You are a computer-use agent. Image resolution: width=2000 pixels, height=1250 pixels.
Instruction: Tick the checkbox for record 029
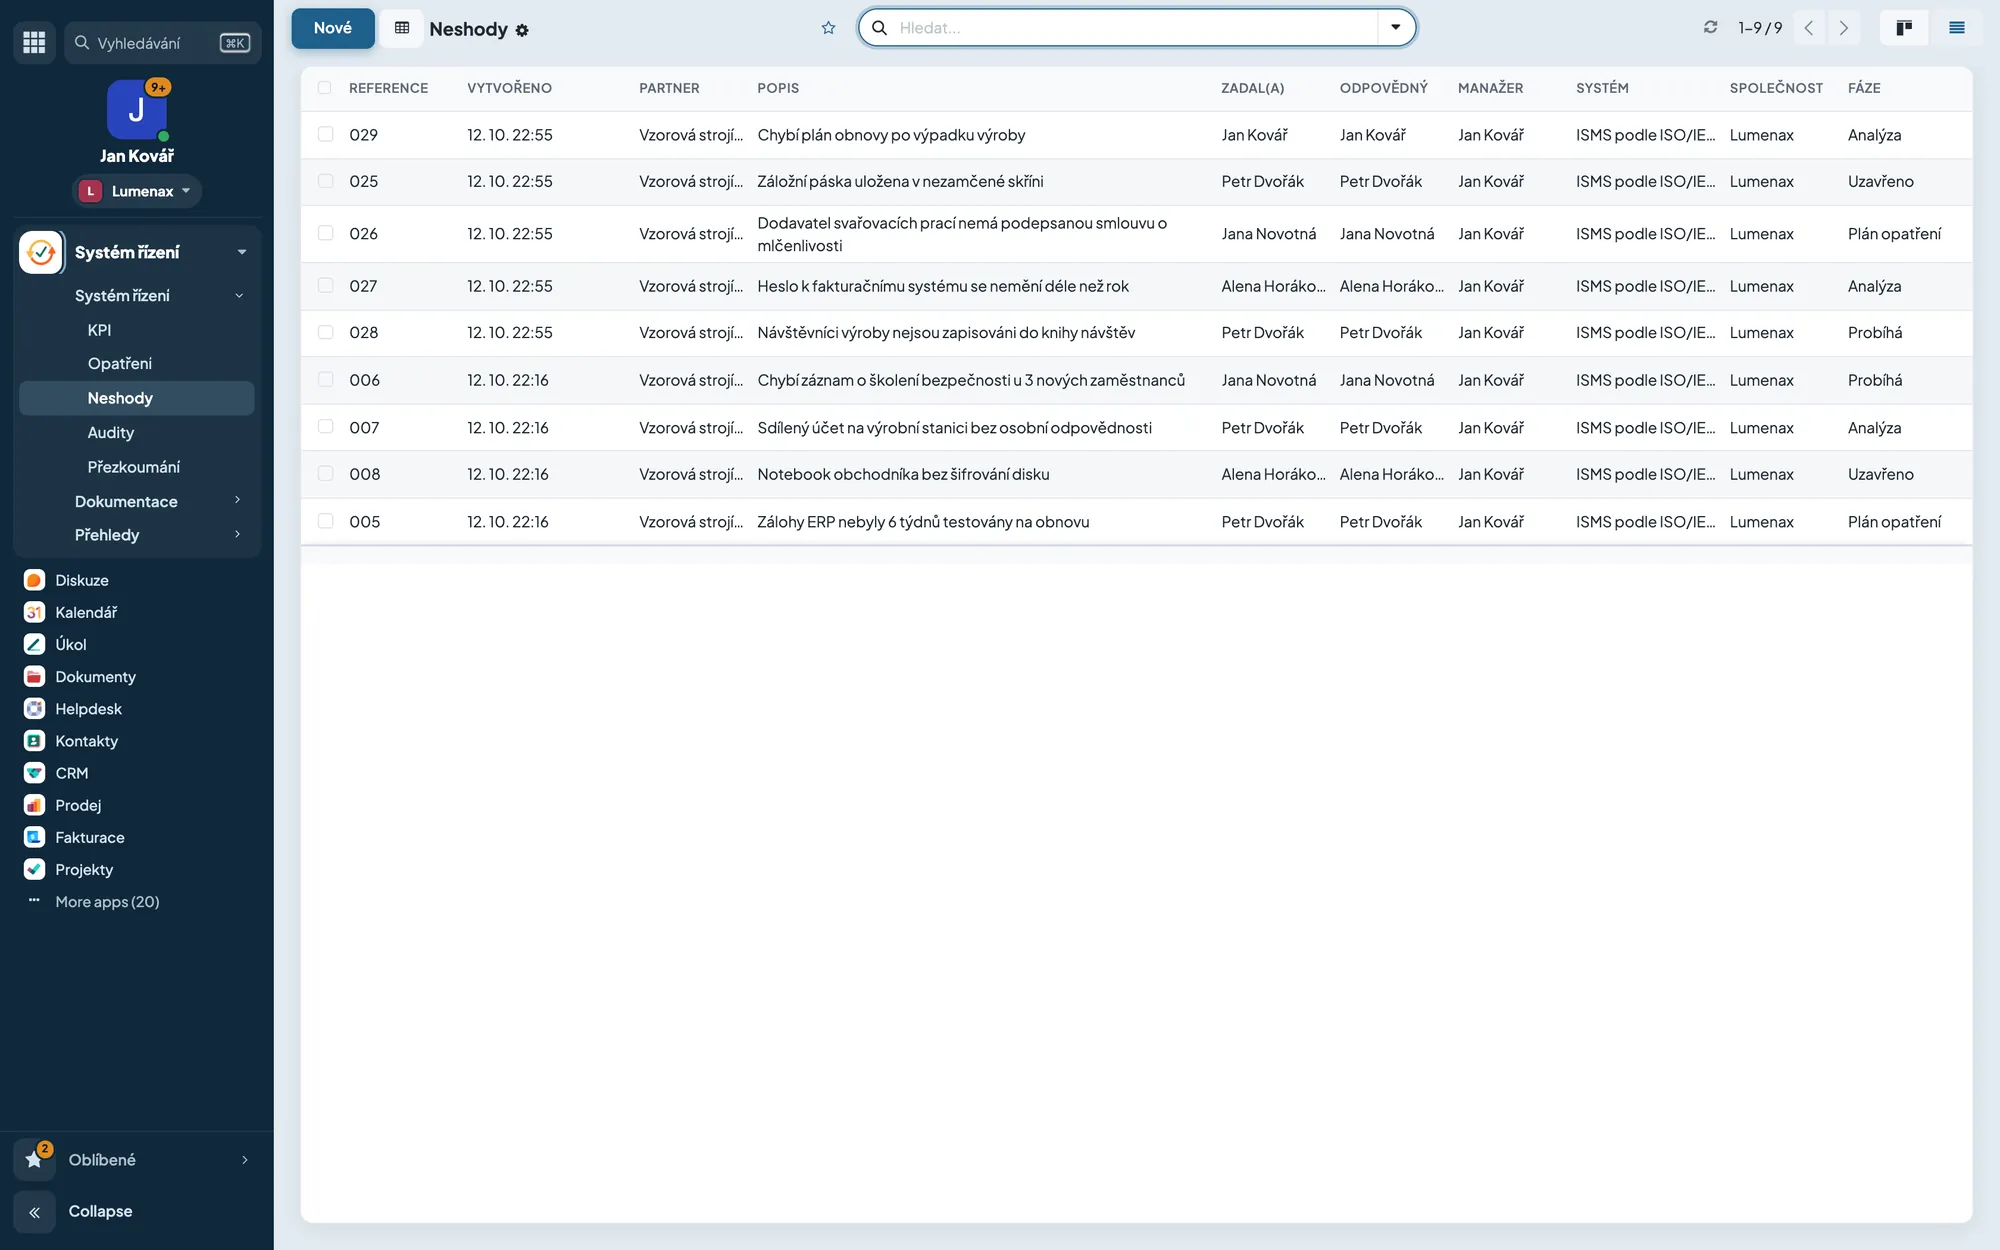click(325, 134)
